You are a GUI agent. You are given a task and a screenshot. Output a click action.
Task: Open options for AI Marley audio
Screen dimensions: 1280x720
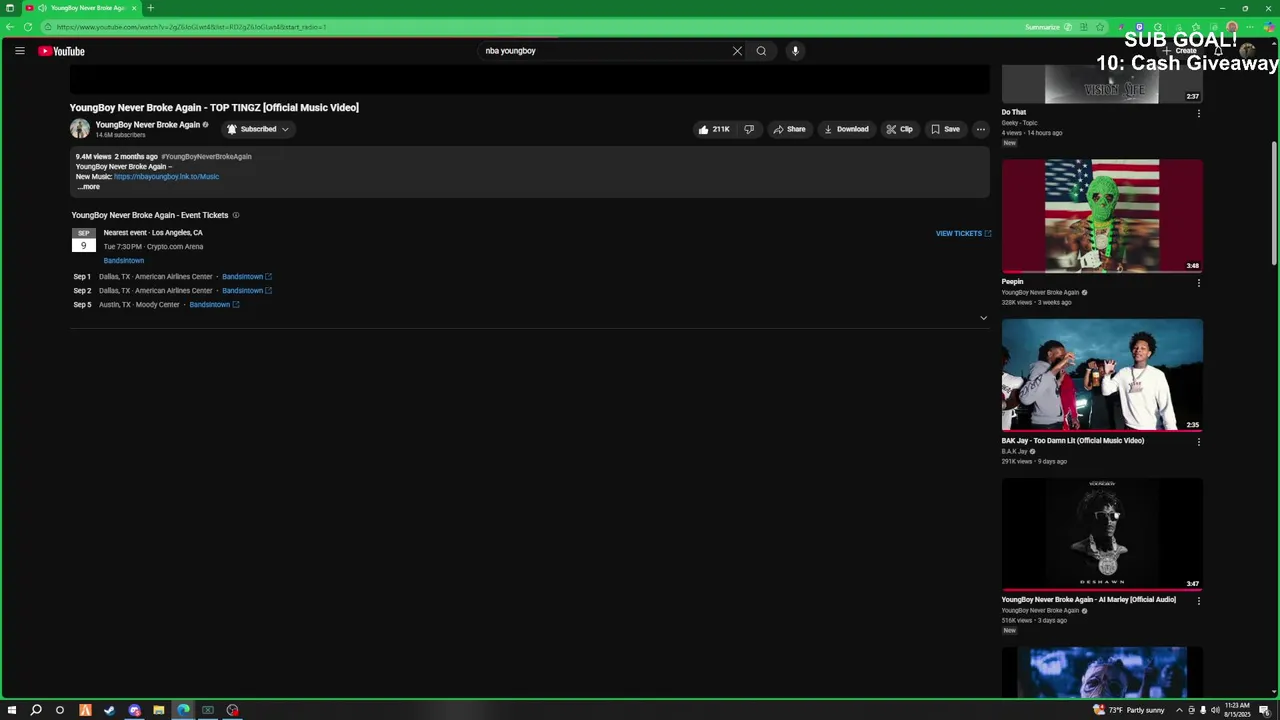pyautogui.click(x=1198, y=600)
